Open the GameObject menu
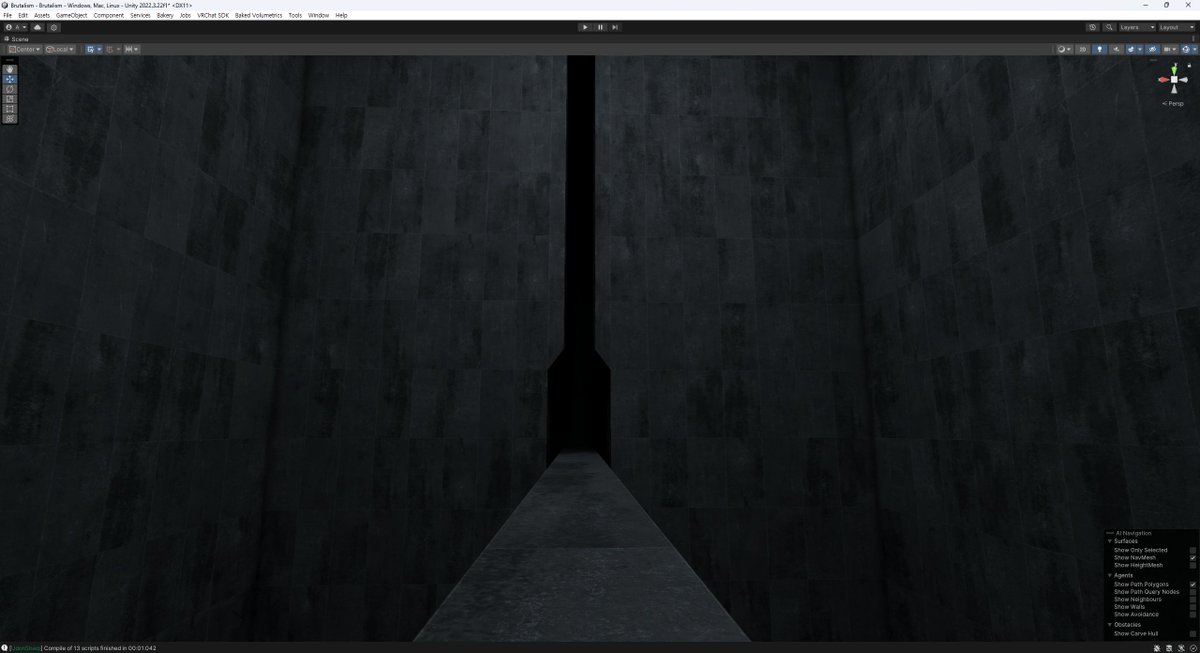This screenshot has width=1200, height=653. (71, 16)
